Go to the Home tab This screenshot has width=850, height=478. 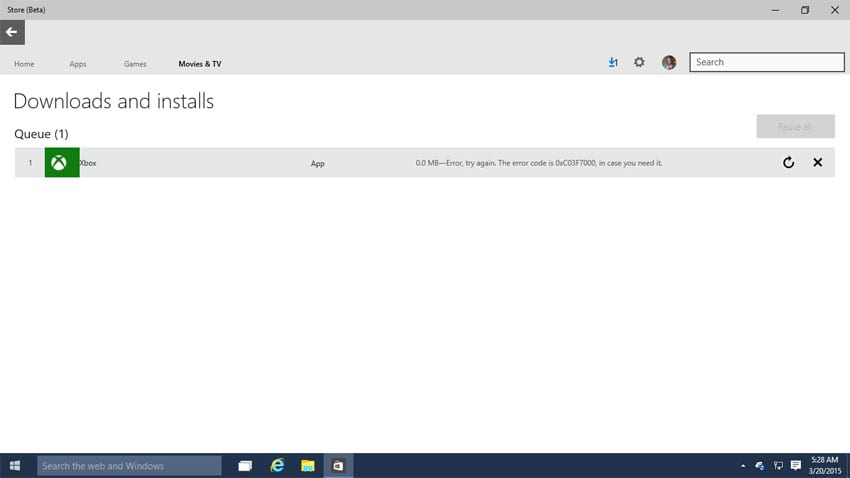point(24,64)
